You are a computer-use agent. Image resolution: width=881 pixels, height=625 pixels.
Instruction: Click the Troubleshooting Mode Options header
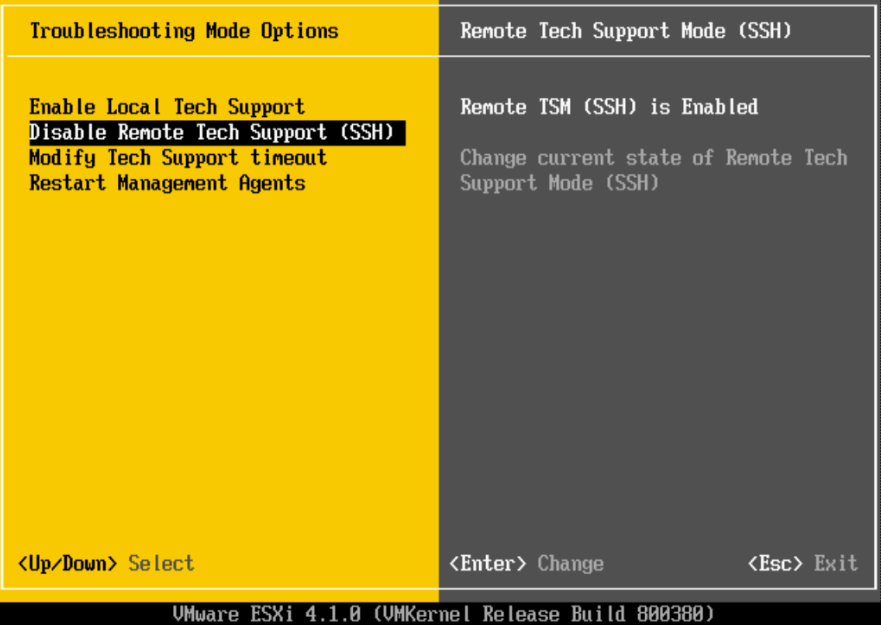click(x=185, y=31)
